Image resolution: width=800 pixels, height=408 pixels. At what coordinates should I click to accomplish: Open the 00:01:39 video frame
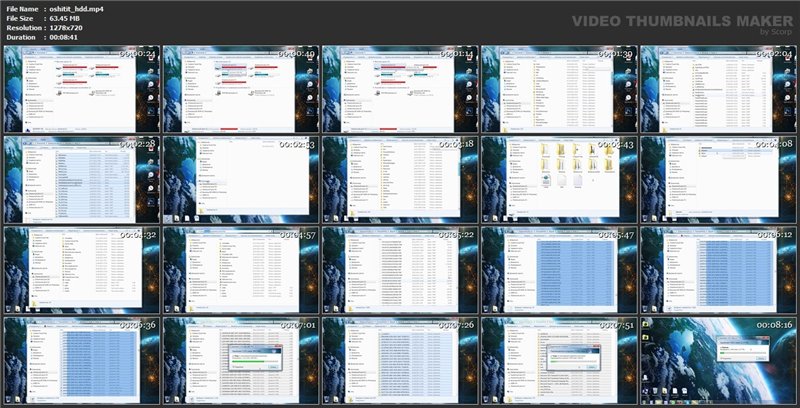560,88
